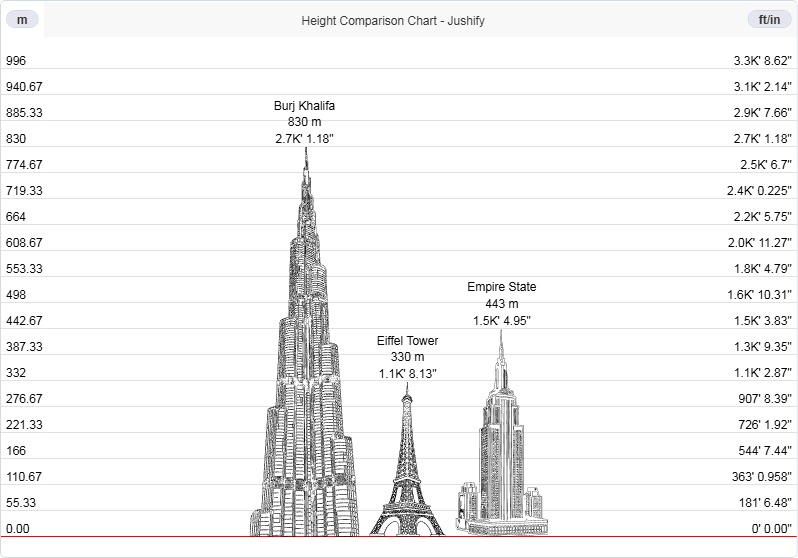Click the 443 m height label

(502, 304)
